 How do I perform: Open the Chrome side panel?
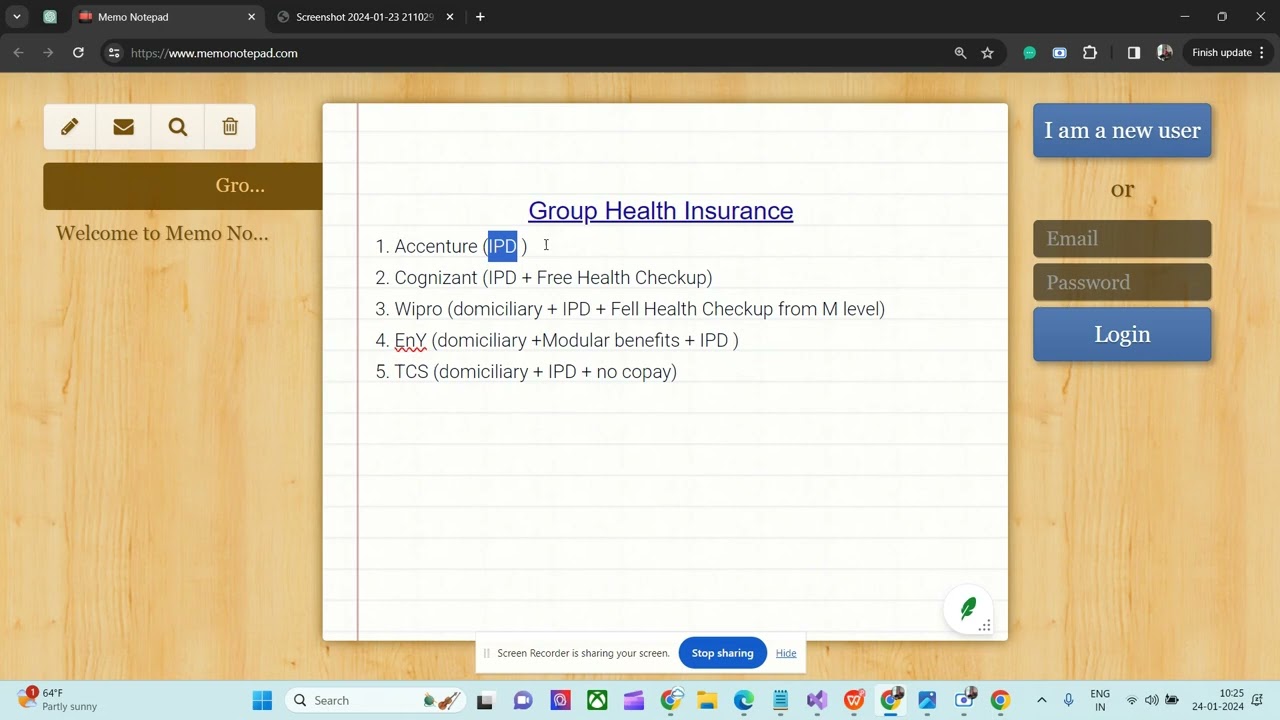click(1134, 53)
